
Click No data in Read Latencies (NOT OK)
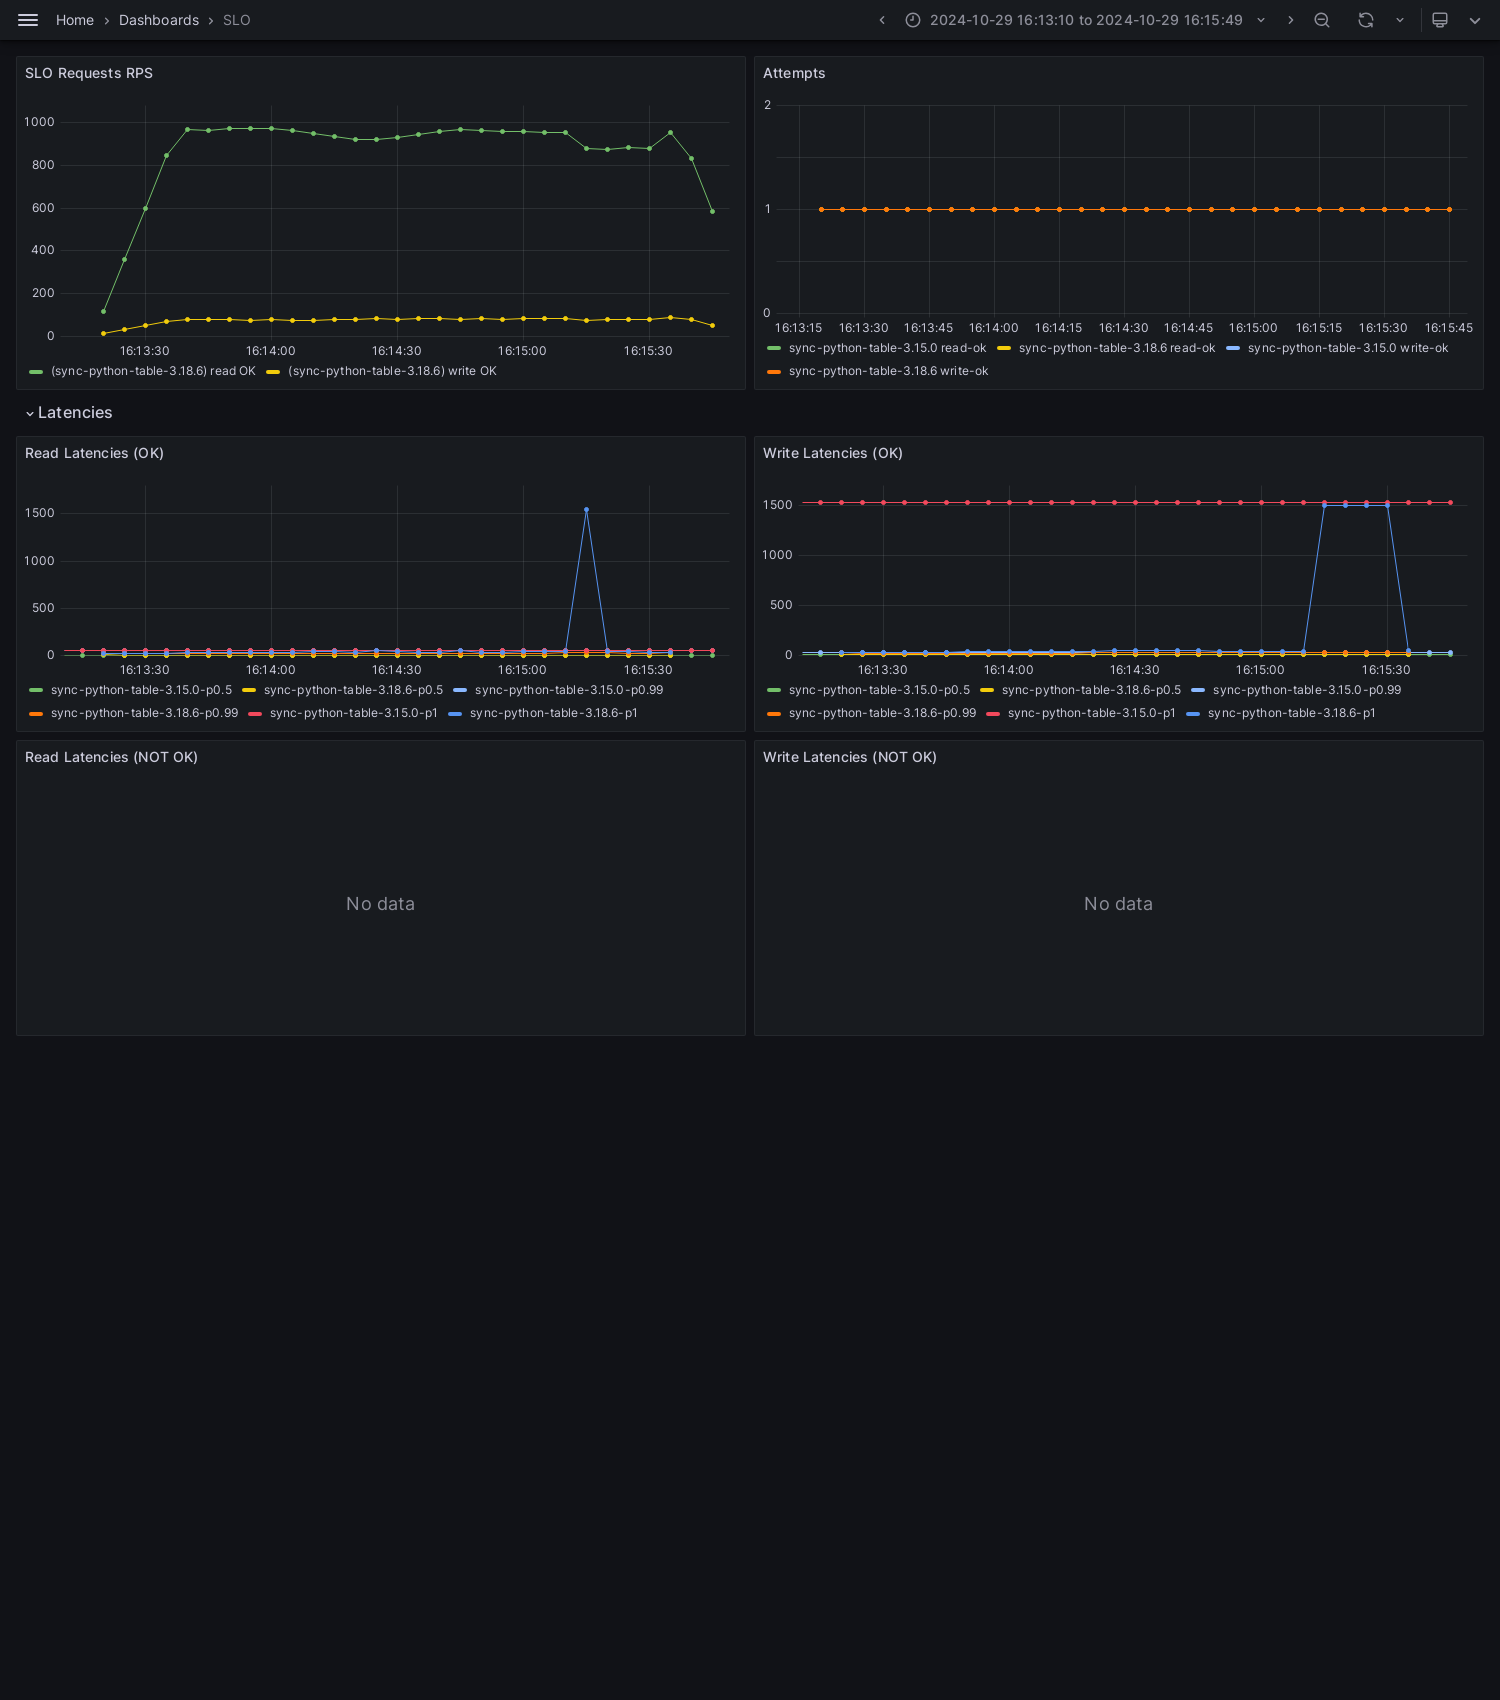(380, 904)
